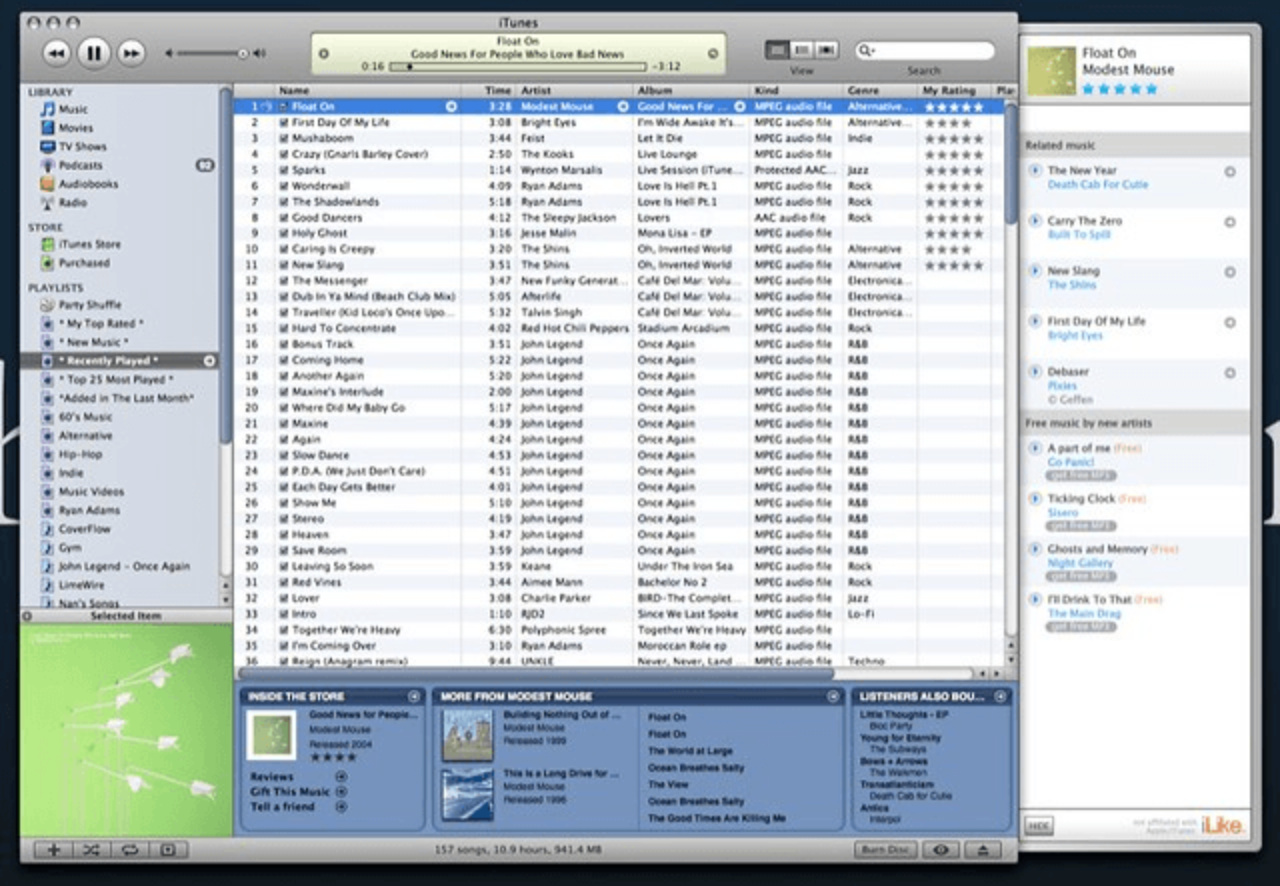The image size is (1280, 886).
Task: Eject disc with the eject button
Action: coord(982,850)
